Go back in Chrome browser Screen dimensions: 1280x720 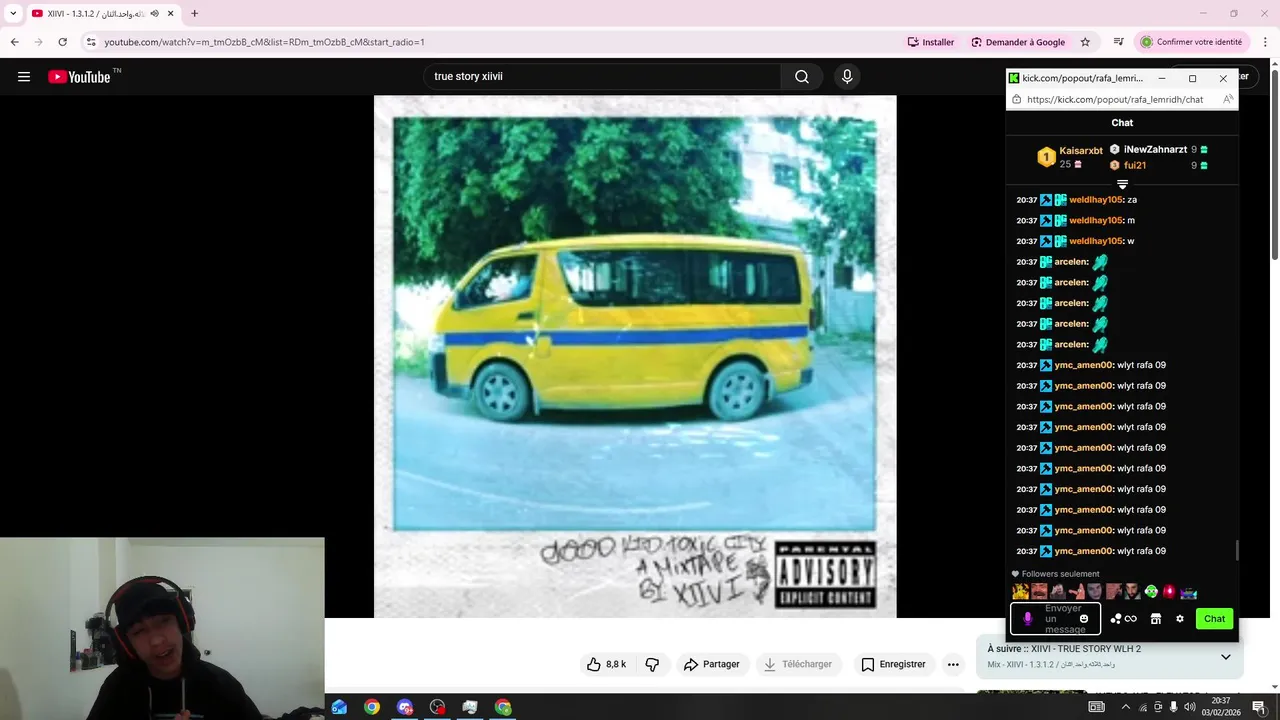point(14,42)
